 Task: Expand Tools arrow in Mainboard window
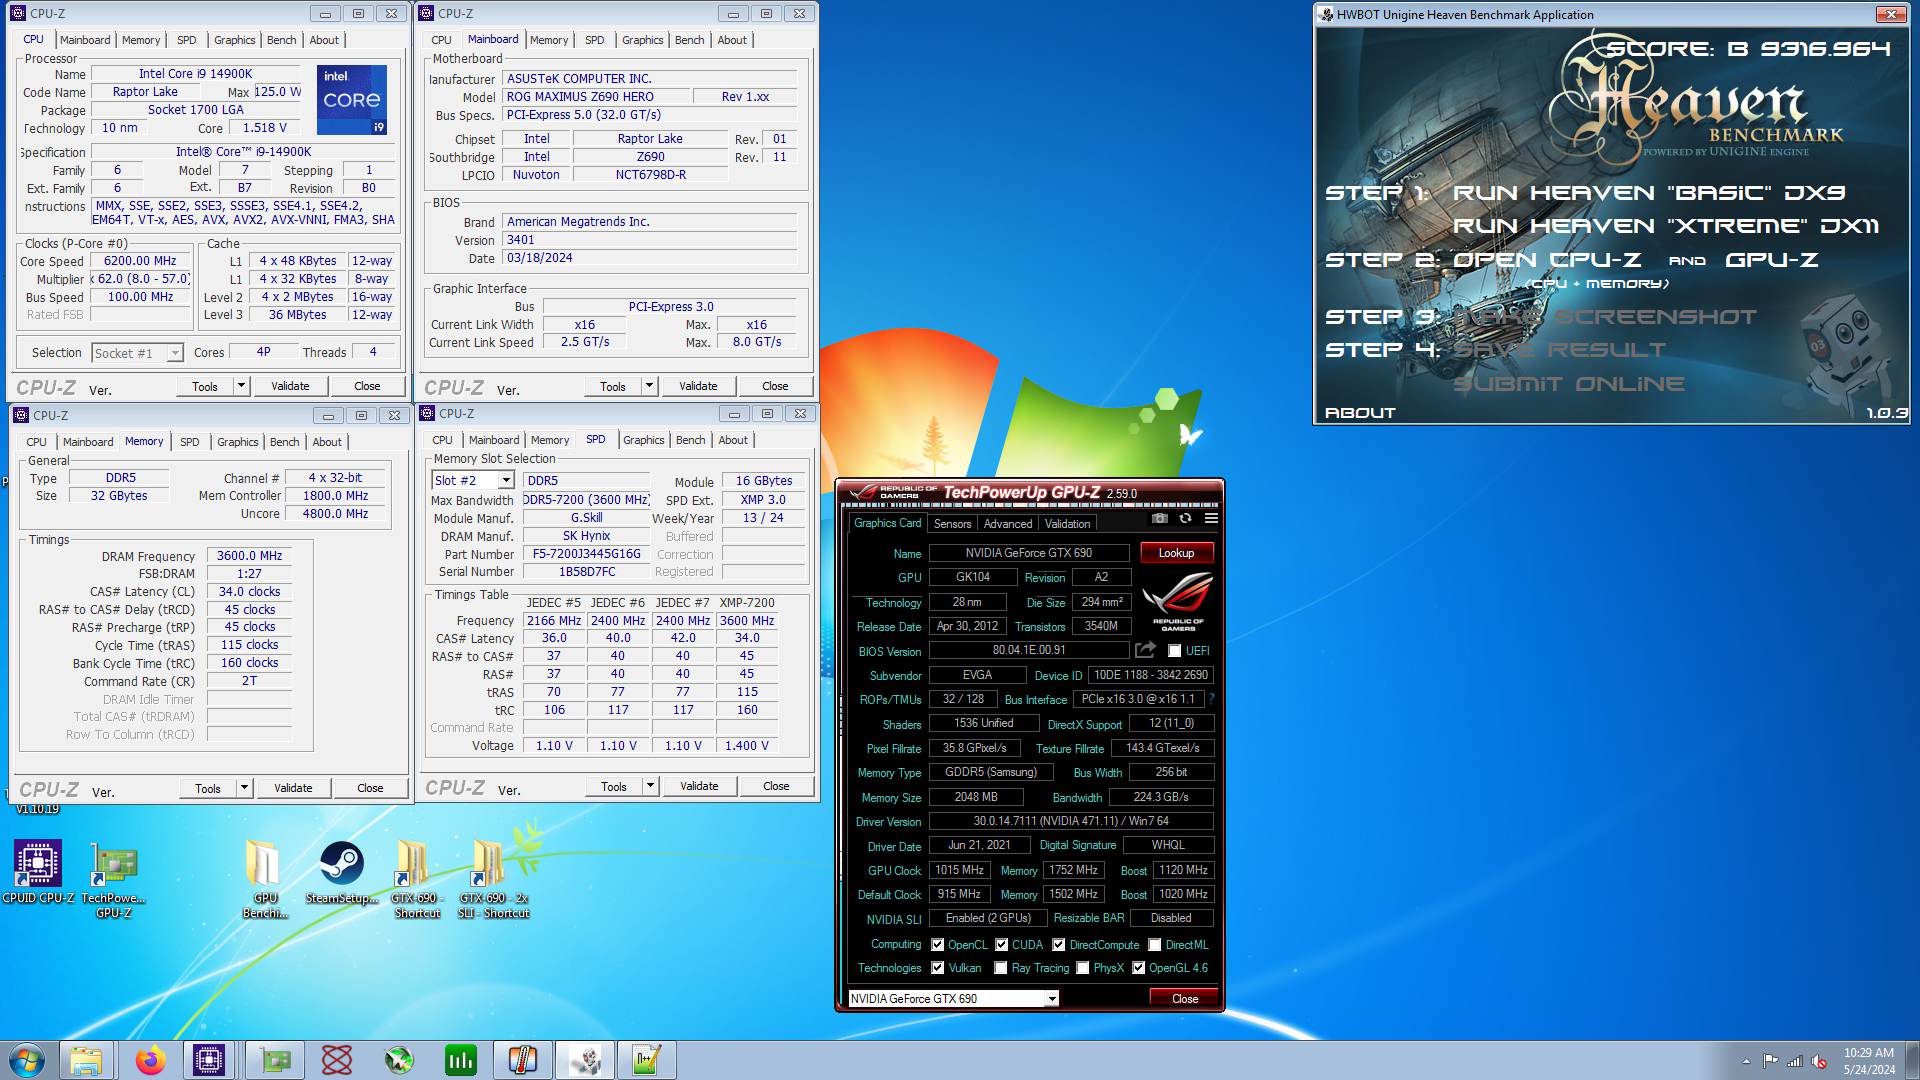tap(649, 386)
